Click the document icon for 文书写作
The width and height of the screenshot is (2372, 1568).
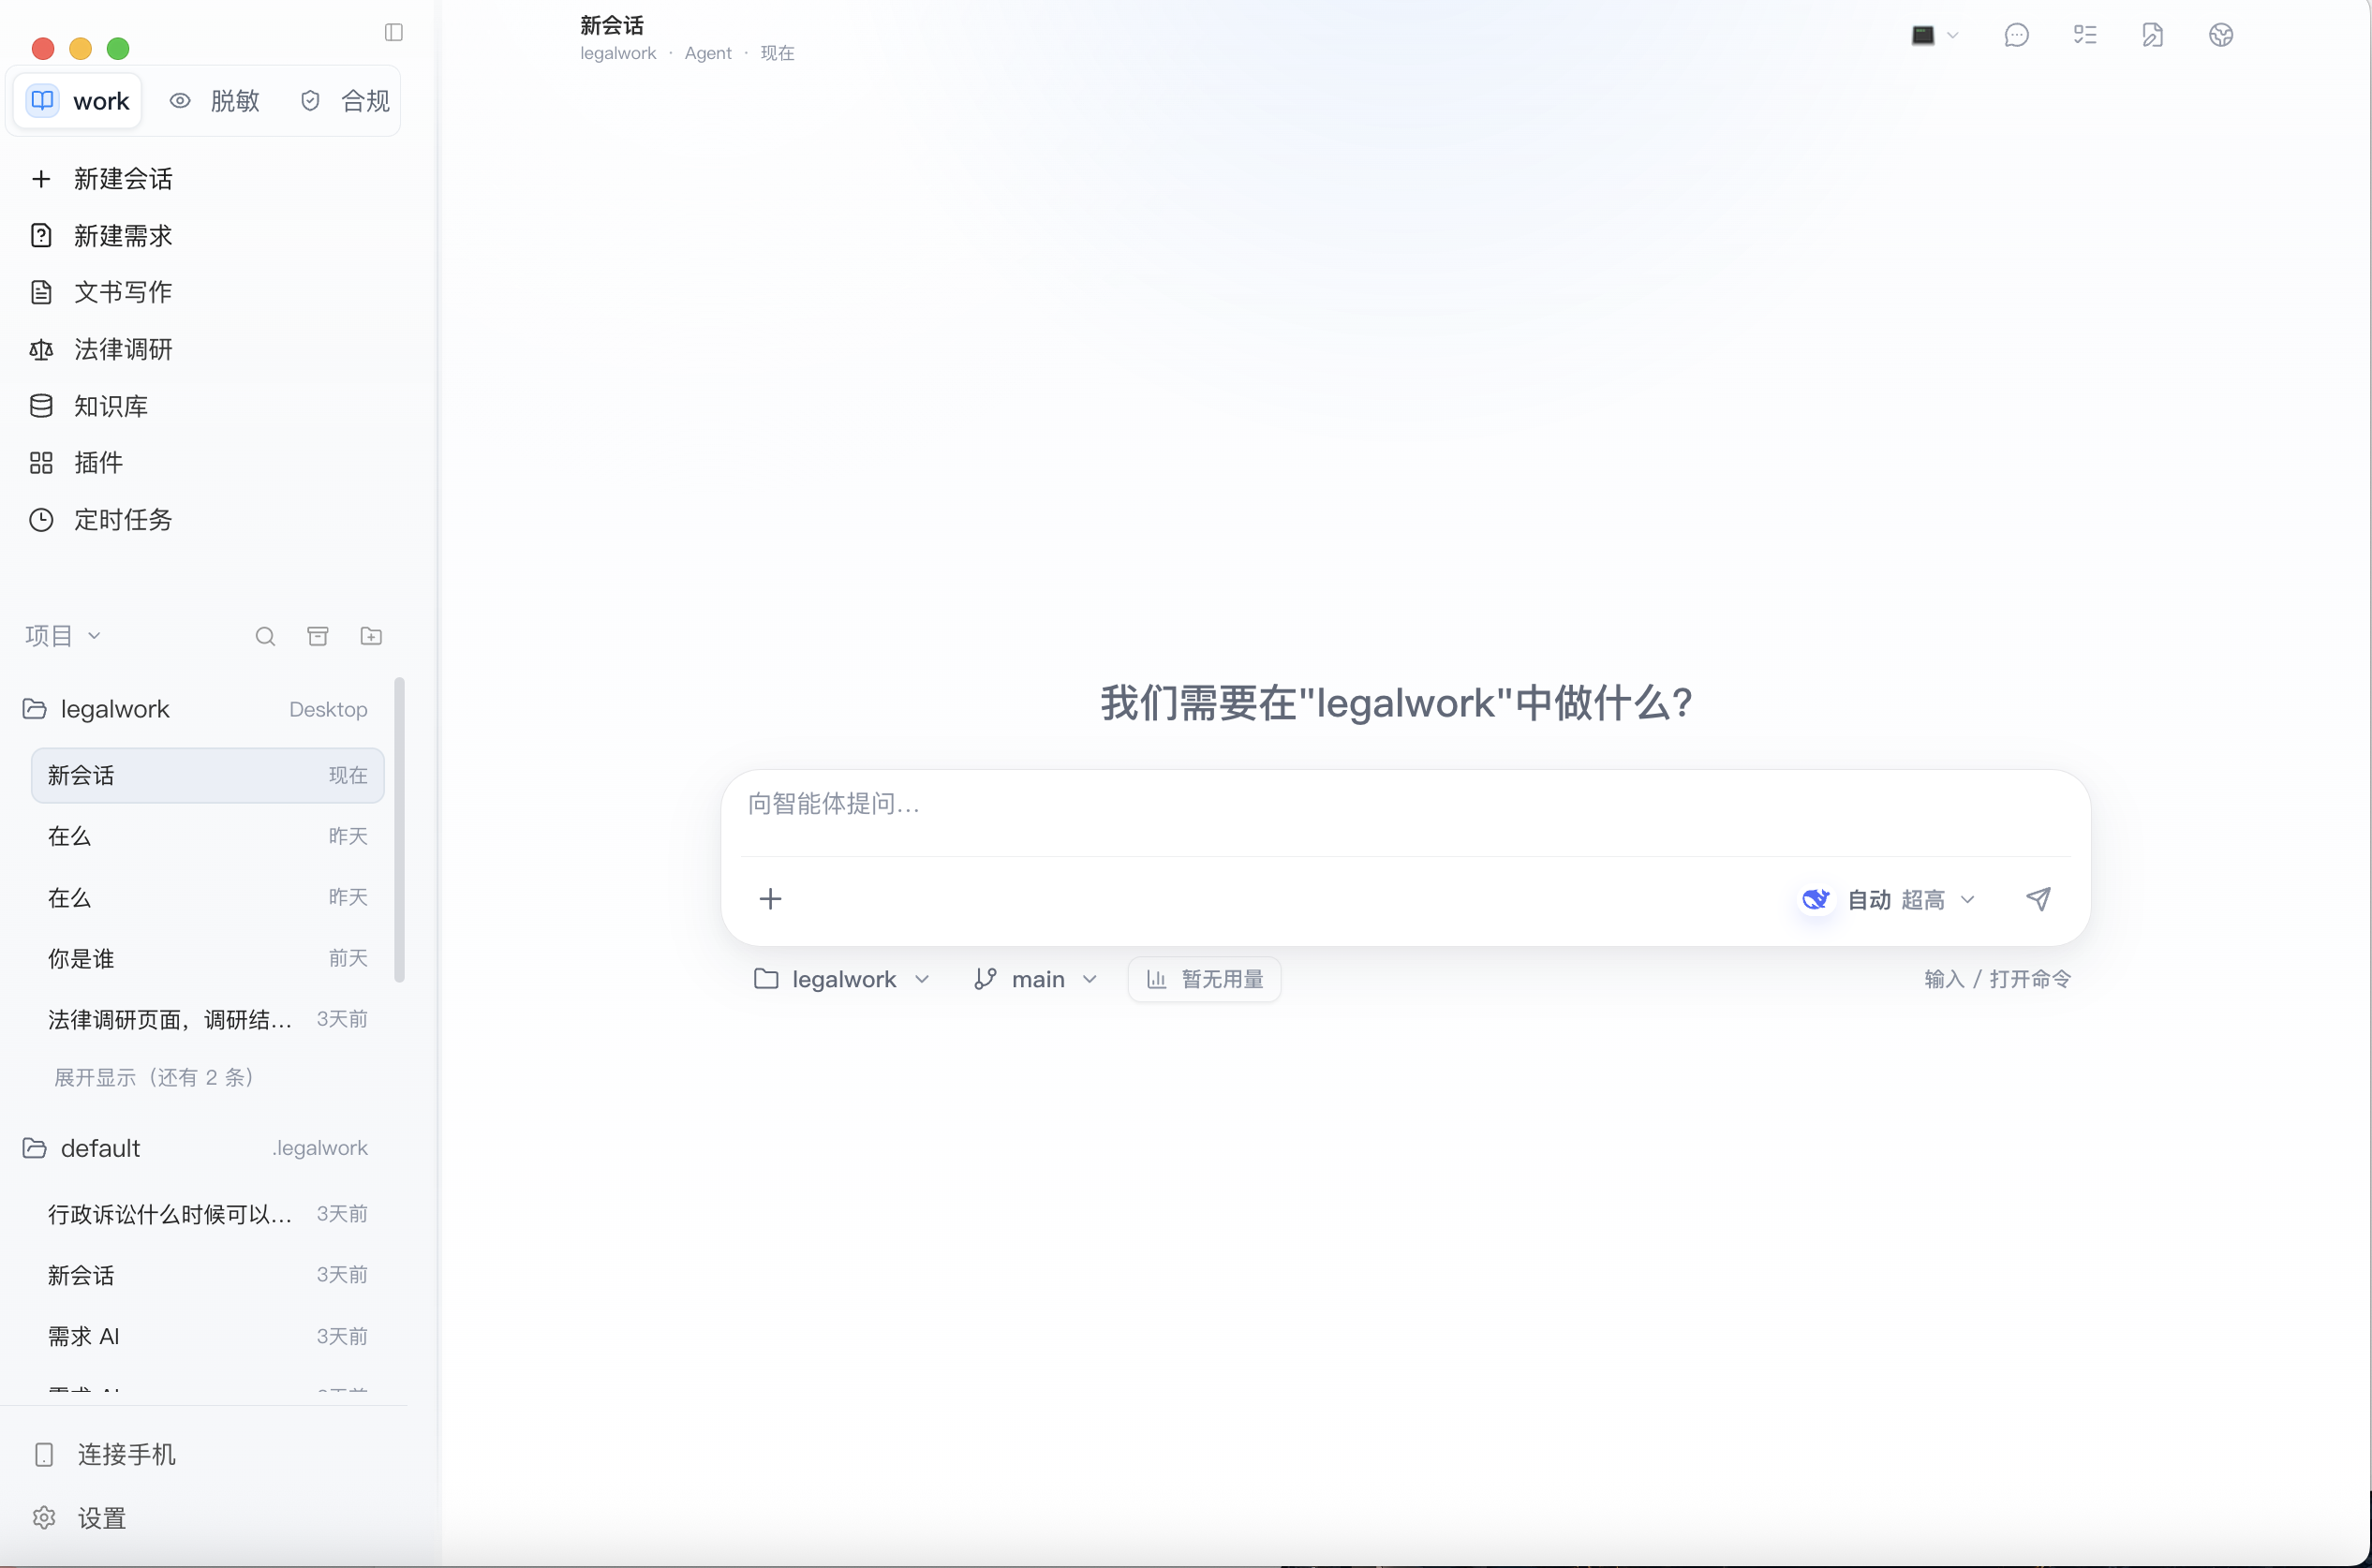click(x=41, y=292)
